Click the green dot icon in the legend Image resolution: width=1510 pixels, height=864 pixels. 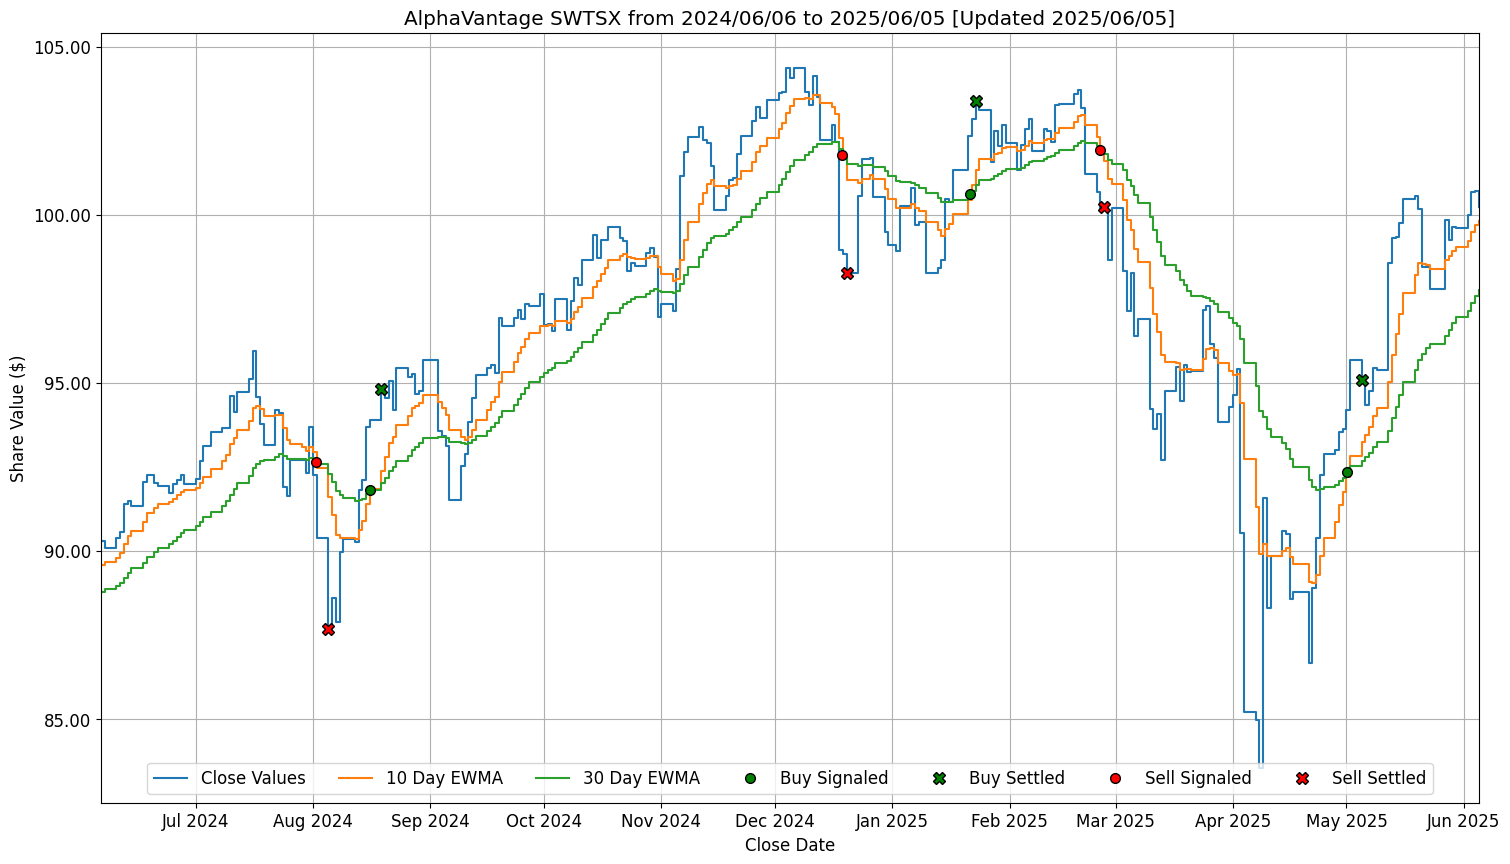751,778
